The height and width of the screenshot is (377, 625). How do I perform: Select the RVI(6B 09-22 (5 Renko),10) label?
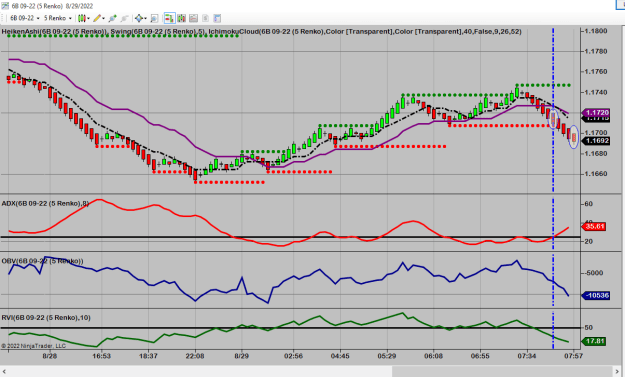point(46,318)
